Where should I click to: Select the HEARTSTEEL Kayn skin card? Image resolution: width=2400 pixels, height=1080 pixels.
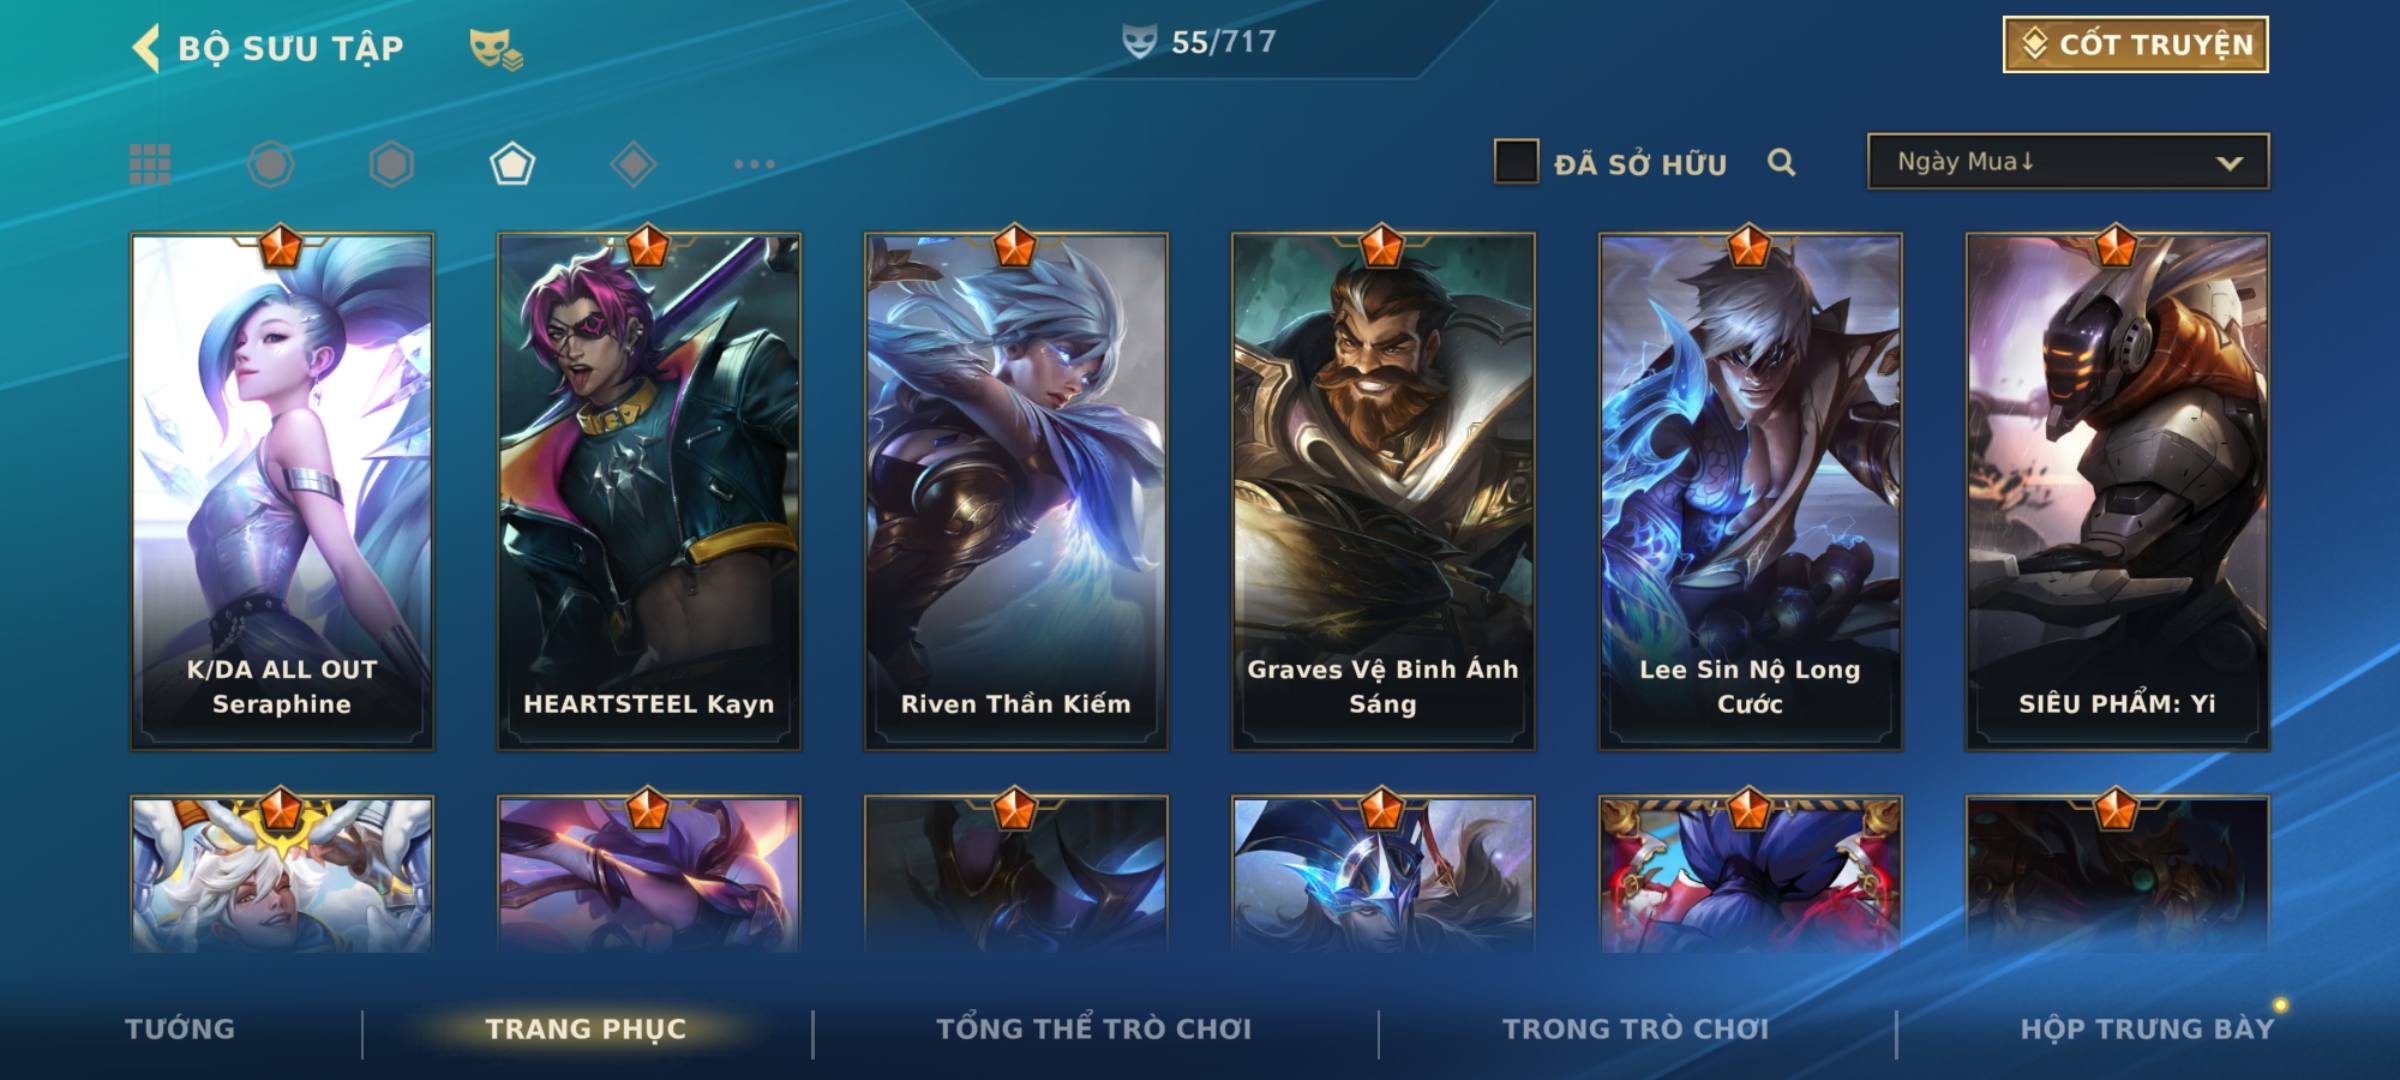point(649,492)
